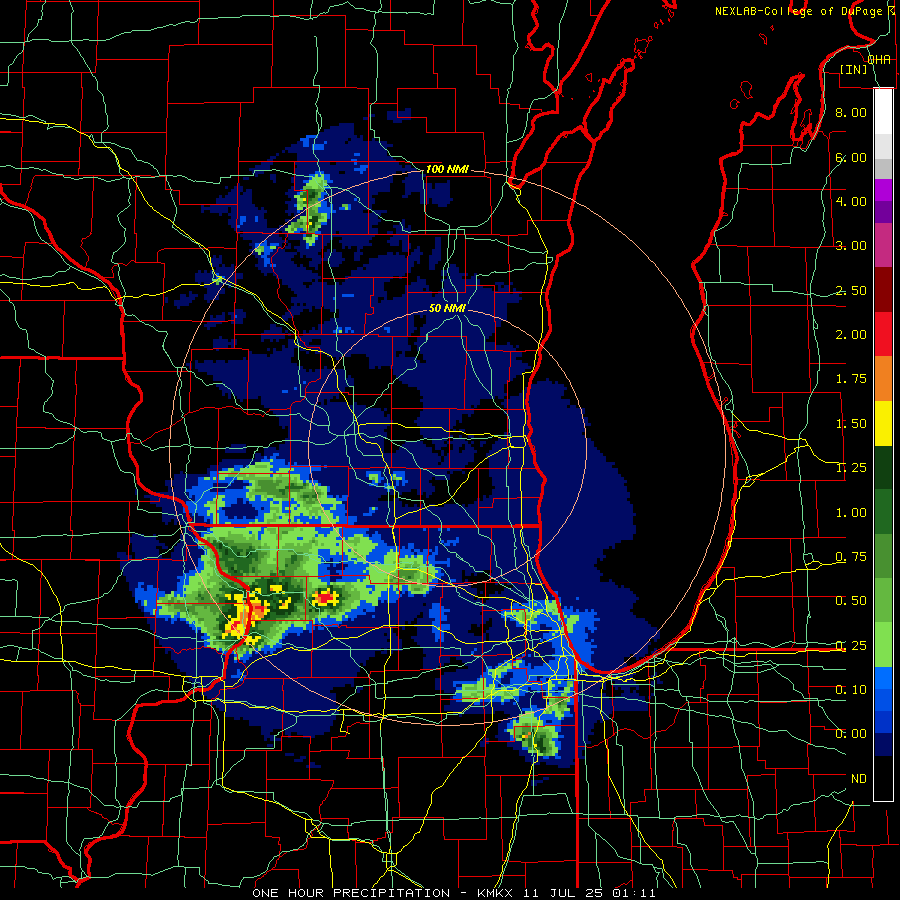
Task: Pick the dark maroon swatch near 2.50
Action: (x=883, y=290)
